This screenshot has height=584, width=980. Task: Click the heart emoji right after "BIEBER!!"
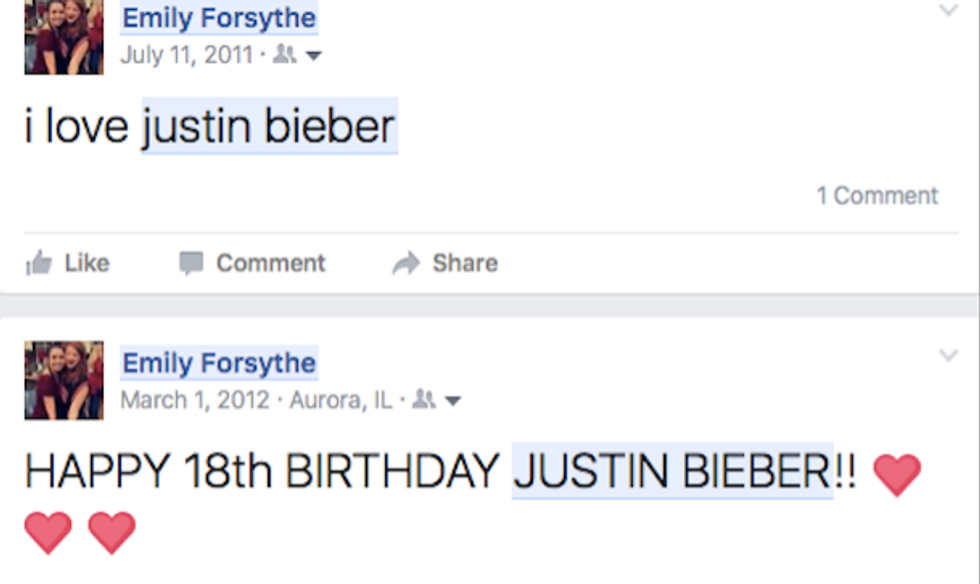896,473
